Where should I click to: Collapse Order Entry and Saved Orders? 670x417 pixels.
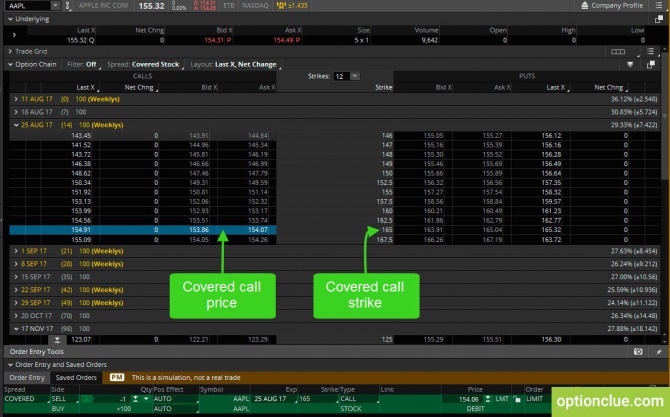pos(10,365)
